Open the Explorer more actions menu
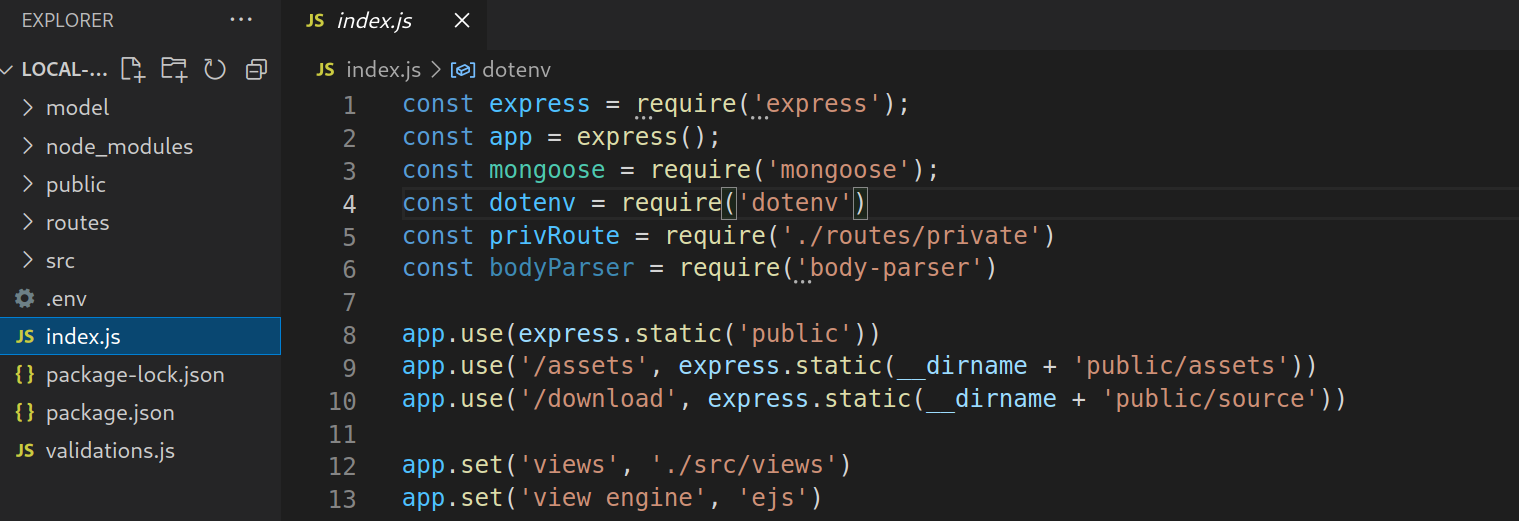1519x521 pixels. click(x=241, y=20)
